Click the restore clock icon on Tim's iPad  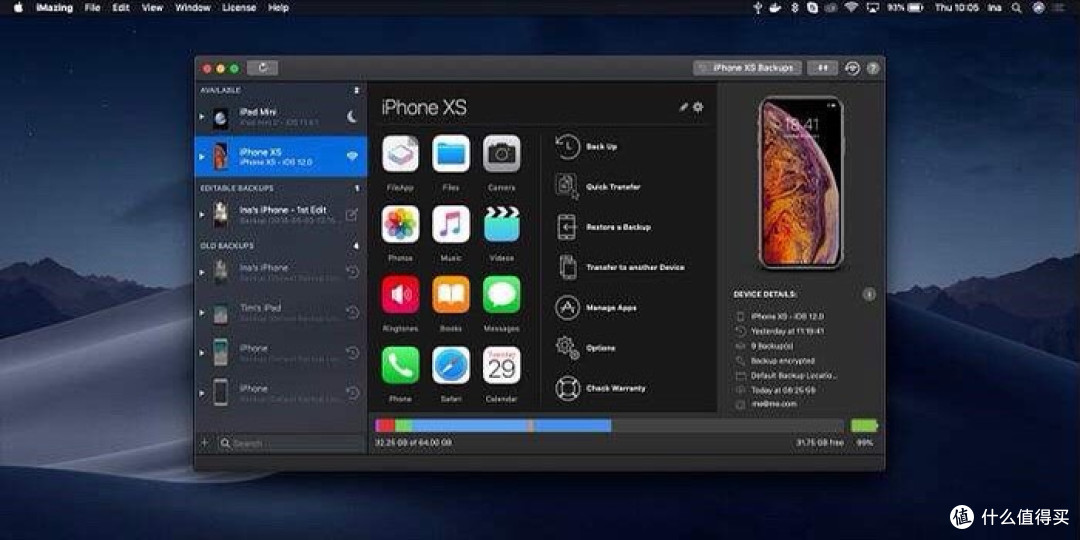[x=352, y=313]
